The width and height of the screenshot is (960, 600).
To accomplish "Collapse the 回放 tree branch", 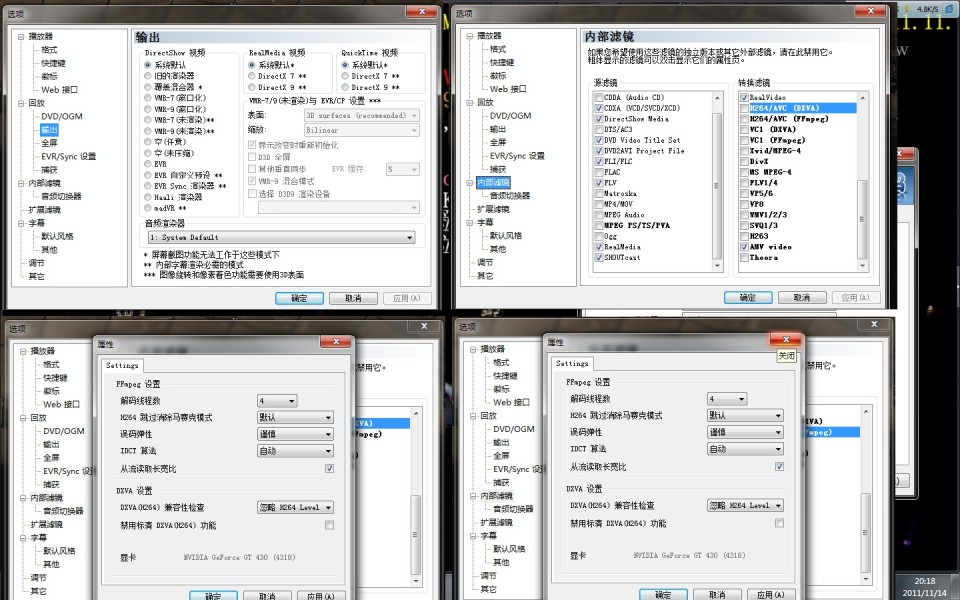I will 19,104.
